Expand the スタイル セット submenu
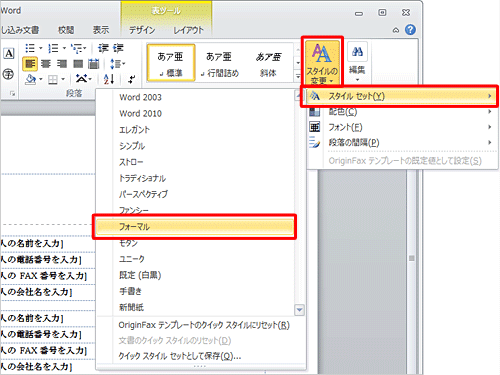The image size is (500, 375). tap(400, 96)
